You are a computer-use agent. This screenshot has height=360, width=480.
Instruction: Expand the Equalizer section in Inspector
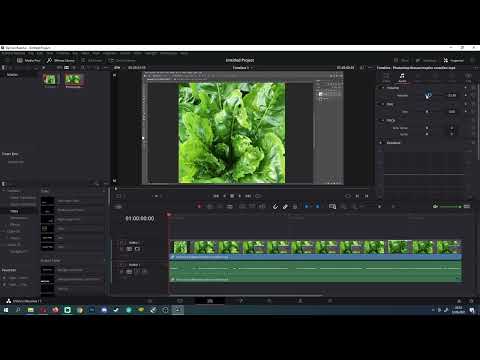tap(381, 143)
